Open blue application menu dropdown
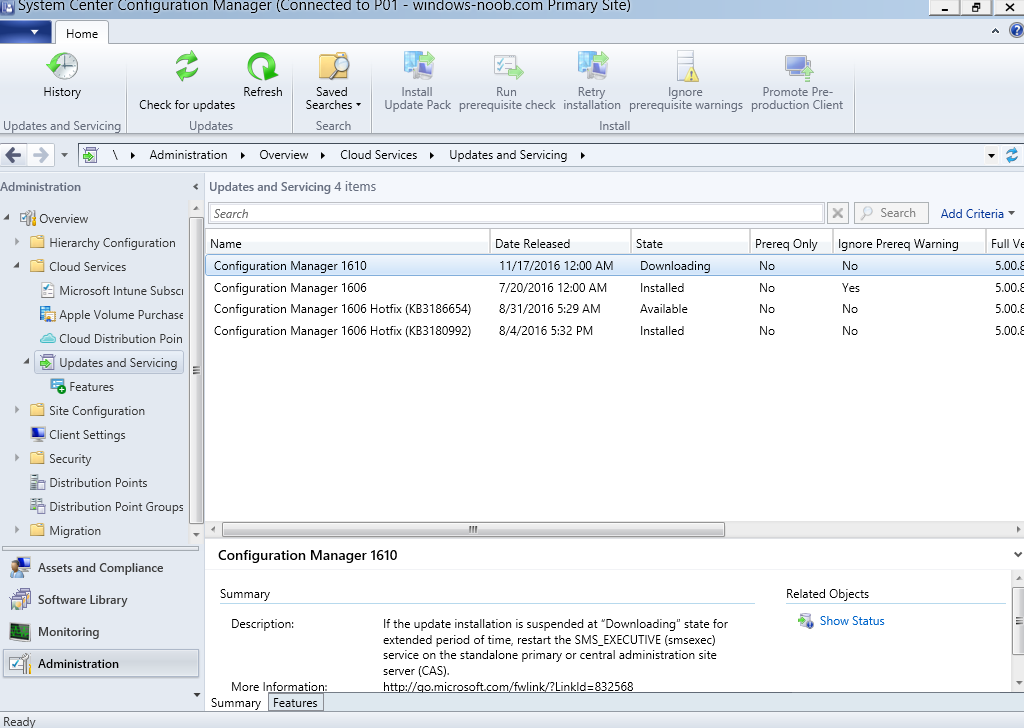The image size is (1024, 728). coord(26,31)
